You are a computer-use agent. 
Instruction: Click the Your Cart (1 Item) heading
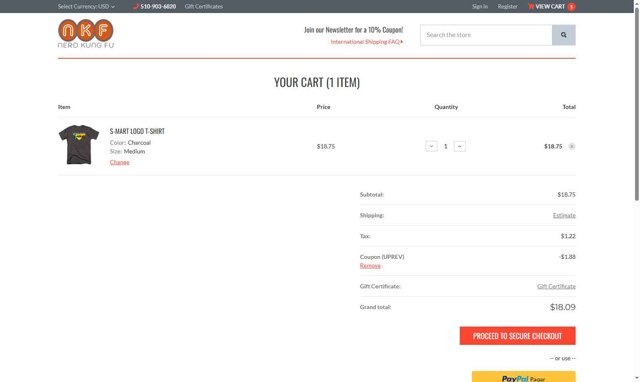pyautogui.click(x=317, y=82)
